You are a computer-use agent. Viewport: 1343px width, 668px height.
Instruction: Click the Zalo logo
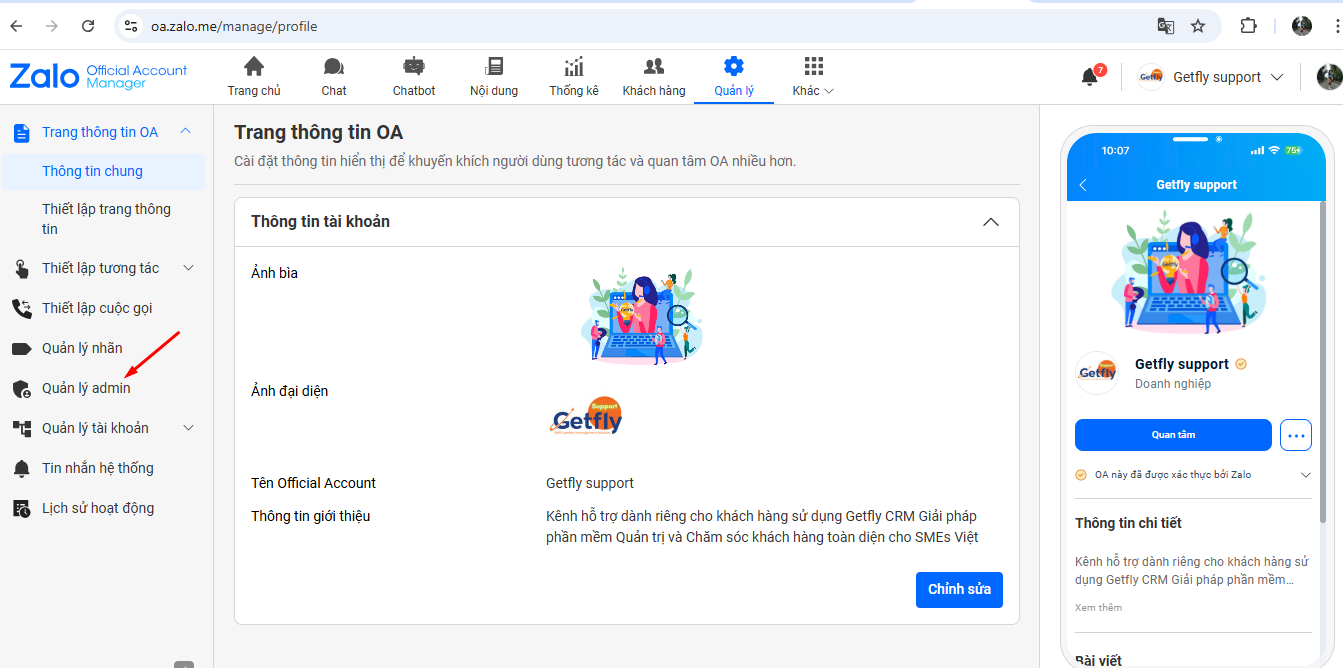coord(44,77)
